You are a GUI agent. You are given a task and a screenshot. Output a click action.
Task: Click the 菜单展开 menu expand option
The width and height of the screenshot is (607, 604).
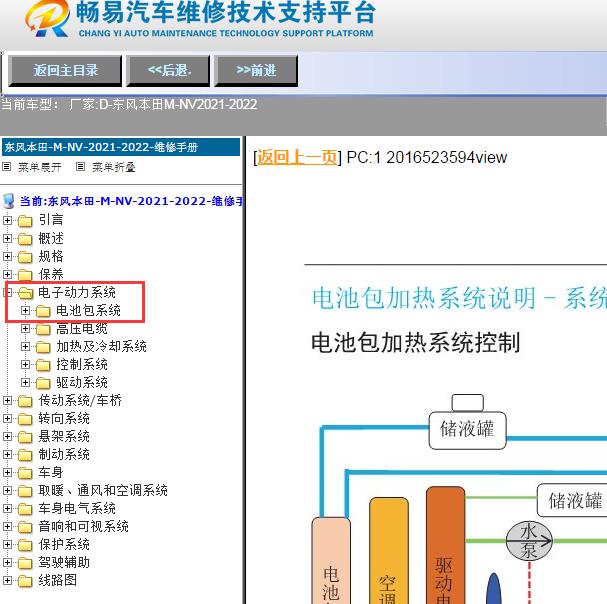tap(40, 167)
